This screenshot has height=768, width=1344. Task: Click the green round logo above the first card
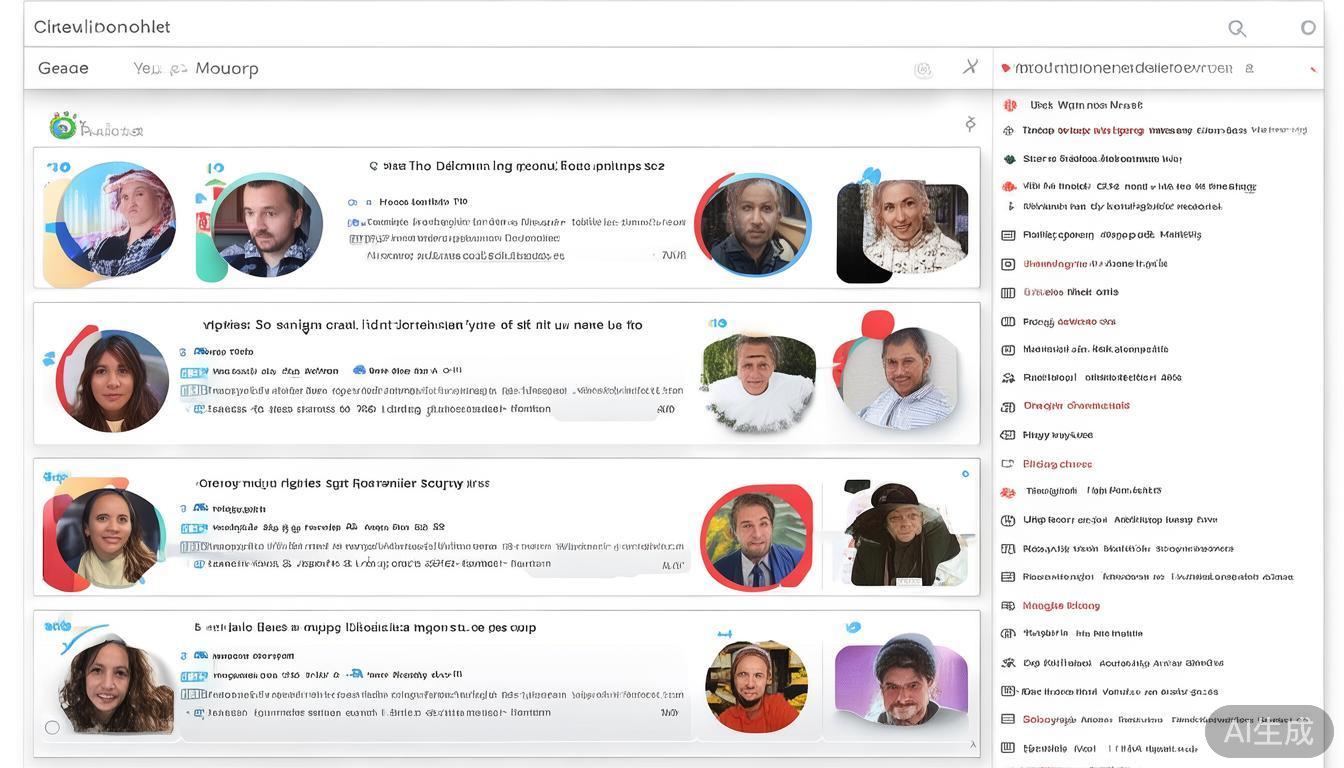coord(63,125)
